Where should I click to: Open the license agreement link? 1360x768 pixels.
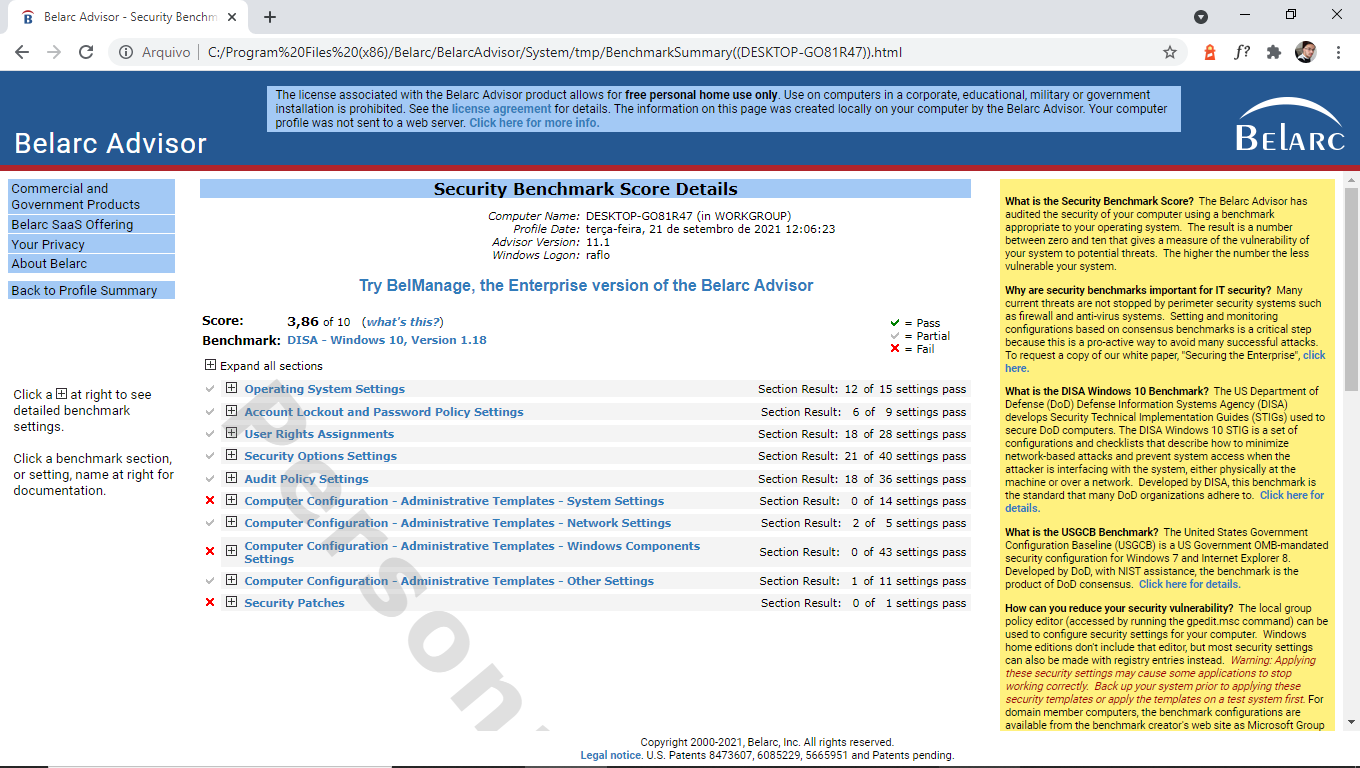[501, 109]
